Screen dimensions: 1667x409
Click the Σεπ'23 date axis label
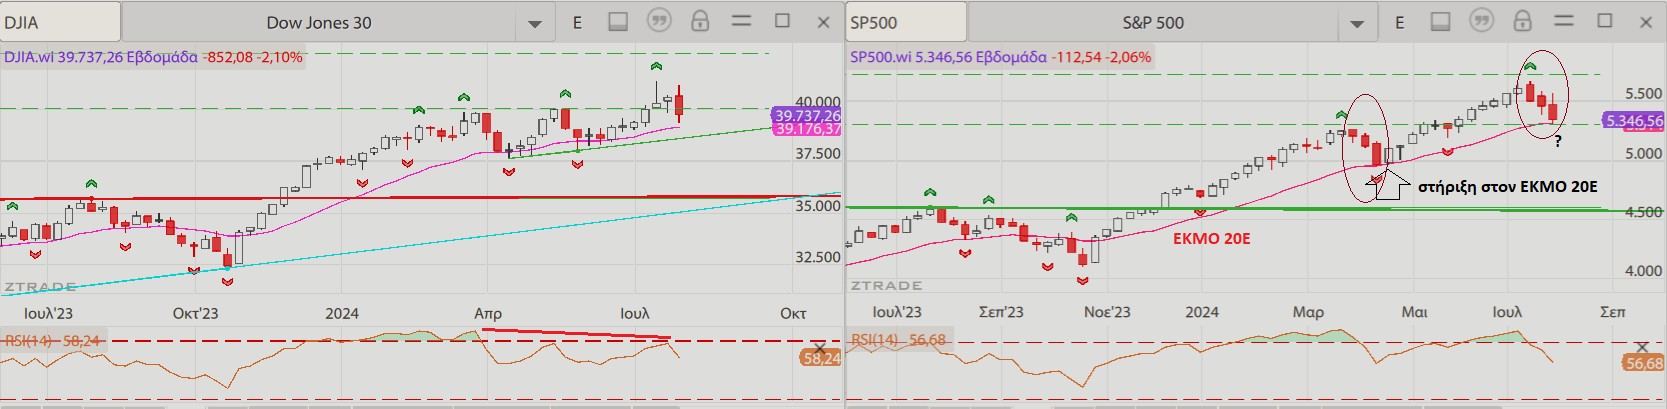point(1001,312)
